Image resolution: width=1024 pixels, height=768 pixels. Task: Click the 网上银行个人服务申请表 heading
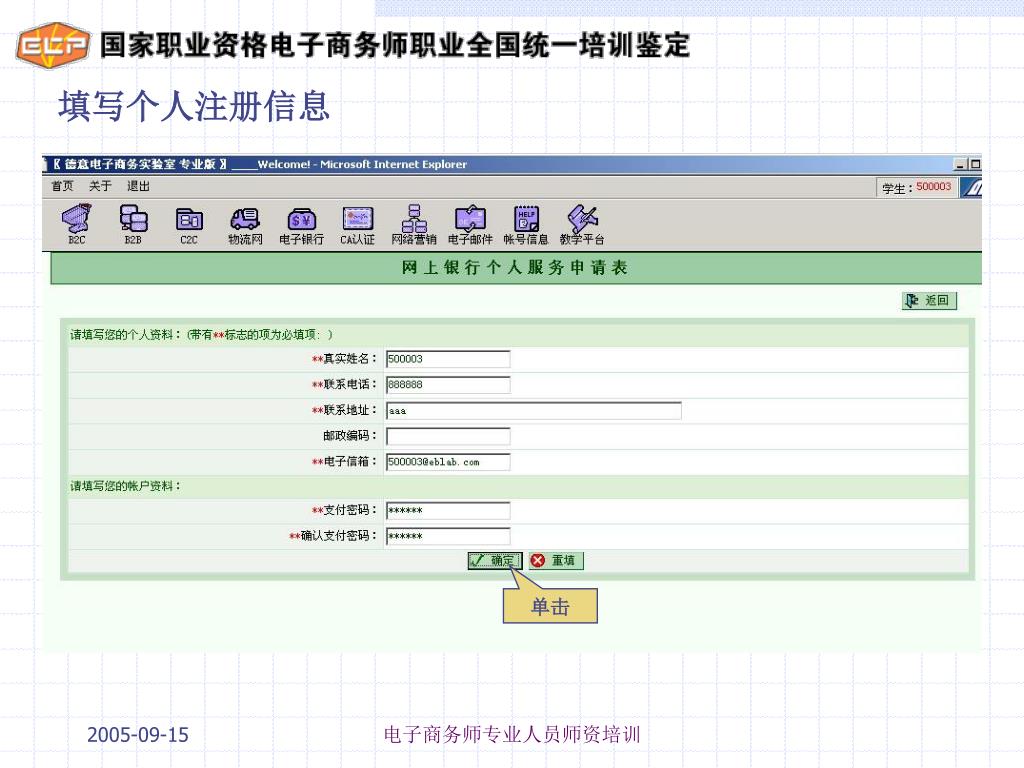[515, 268]
